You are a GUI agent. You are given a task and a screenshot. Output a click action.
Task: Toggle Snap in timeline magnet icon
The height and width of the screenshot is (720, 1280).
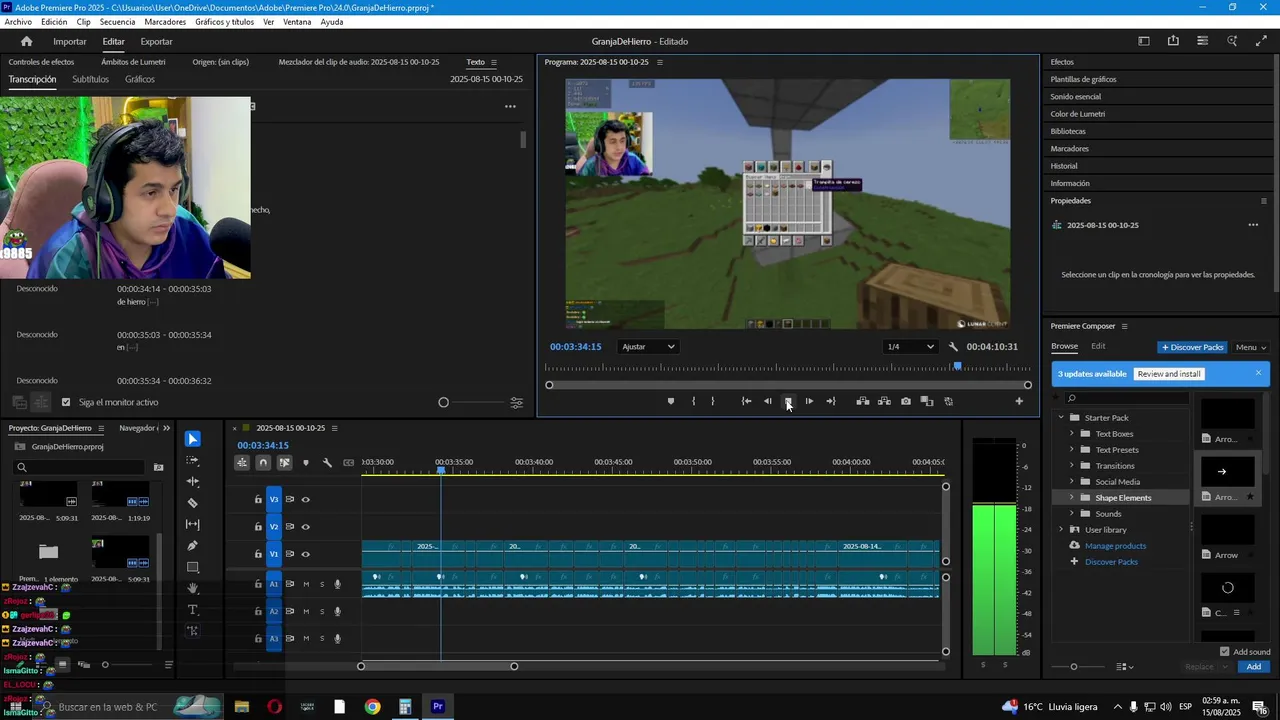263,463
